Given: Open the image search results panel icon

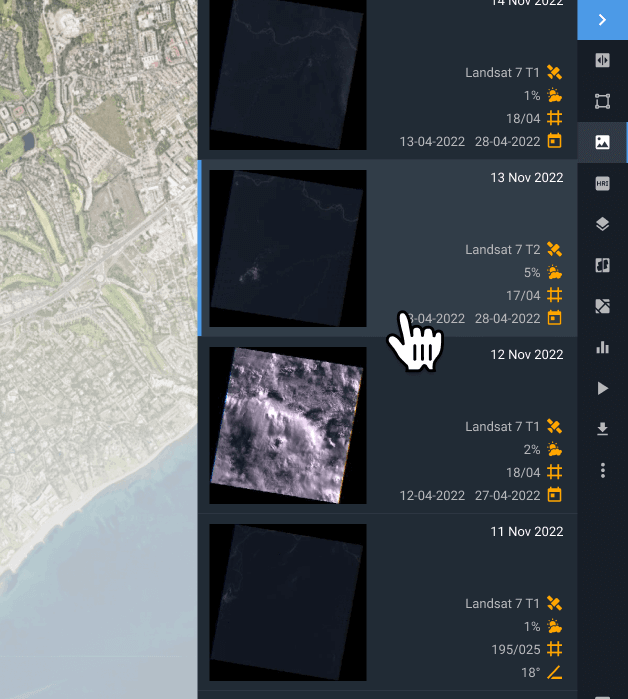Looking at the screenshot, I should coord(602,142).
